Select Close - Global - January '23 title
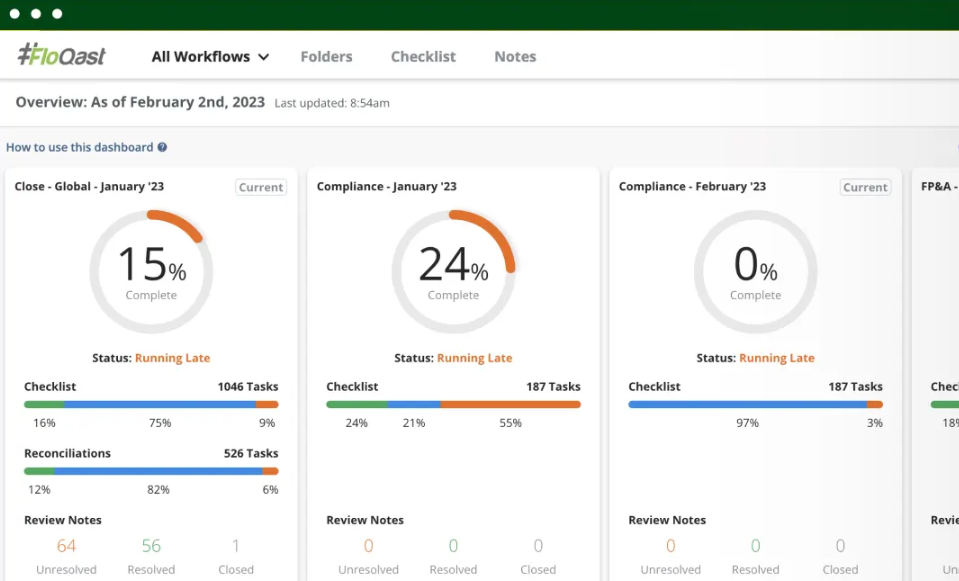The image size is (959, 581). pos(89,186)
